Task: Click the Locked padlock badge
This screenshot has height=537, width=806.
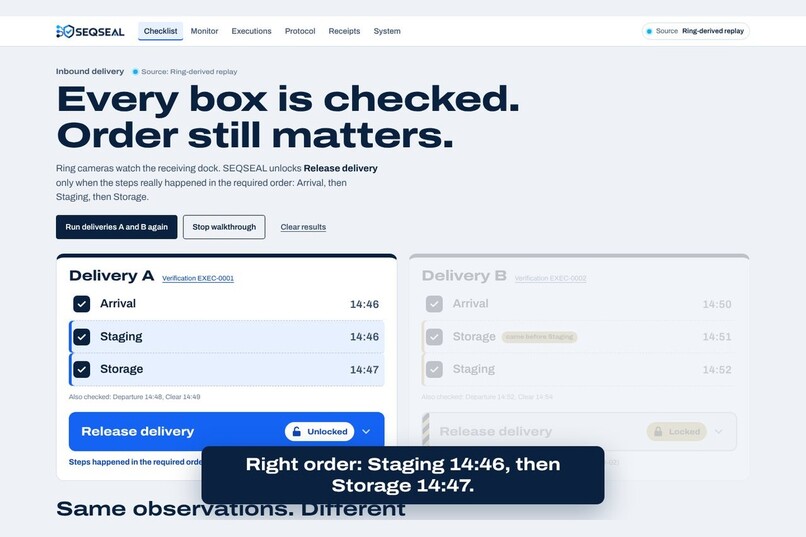Action: click(677, 432)
